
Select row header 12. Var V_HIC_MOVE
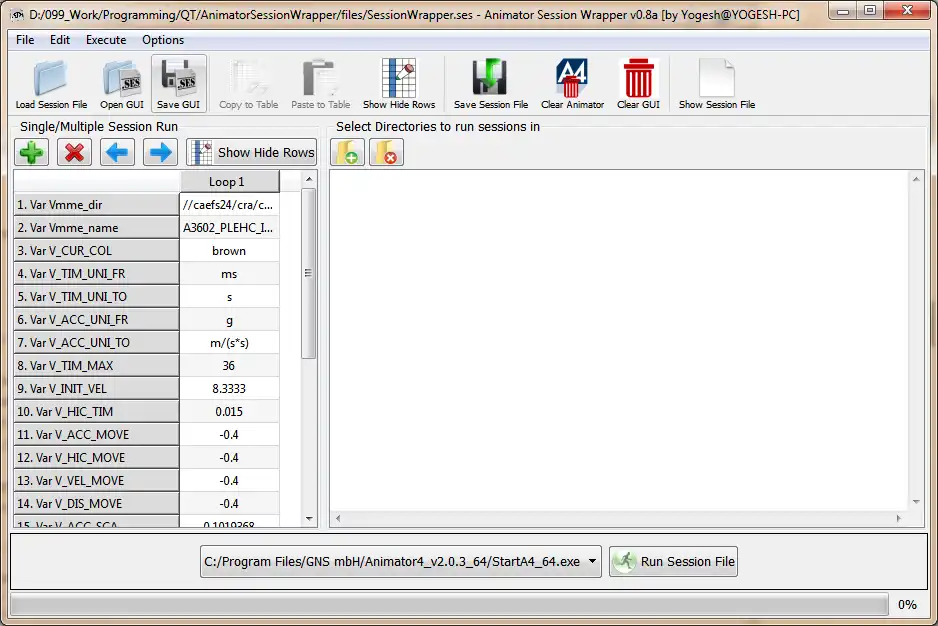pos(96,458)
